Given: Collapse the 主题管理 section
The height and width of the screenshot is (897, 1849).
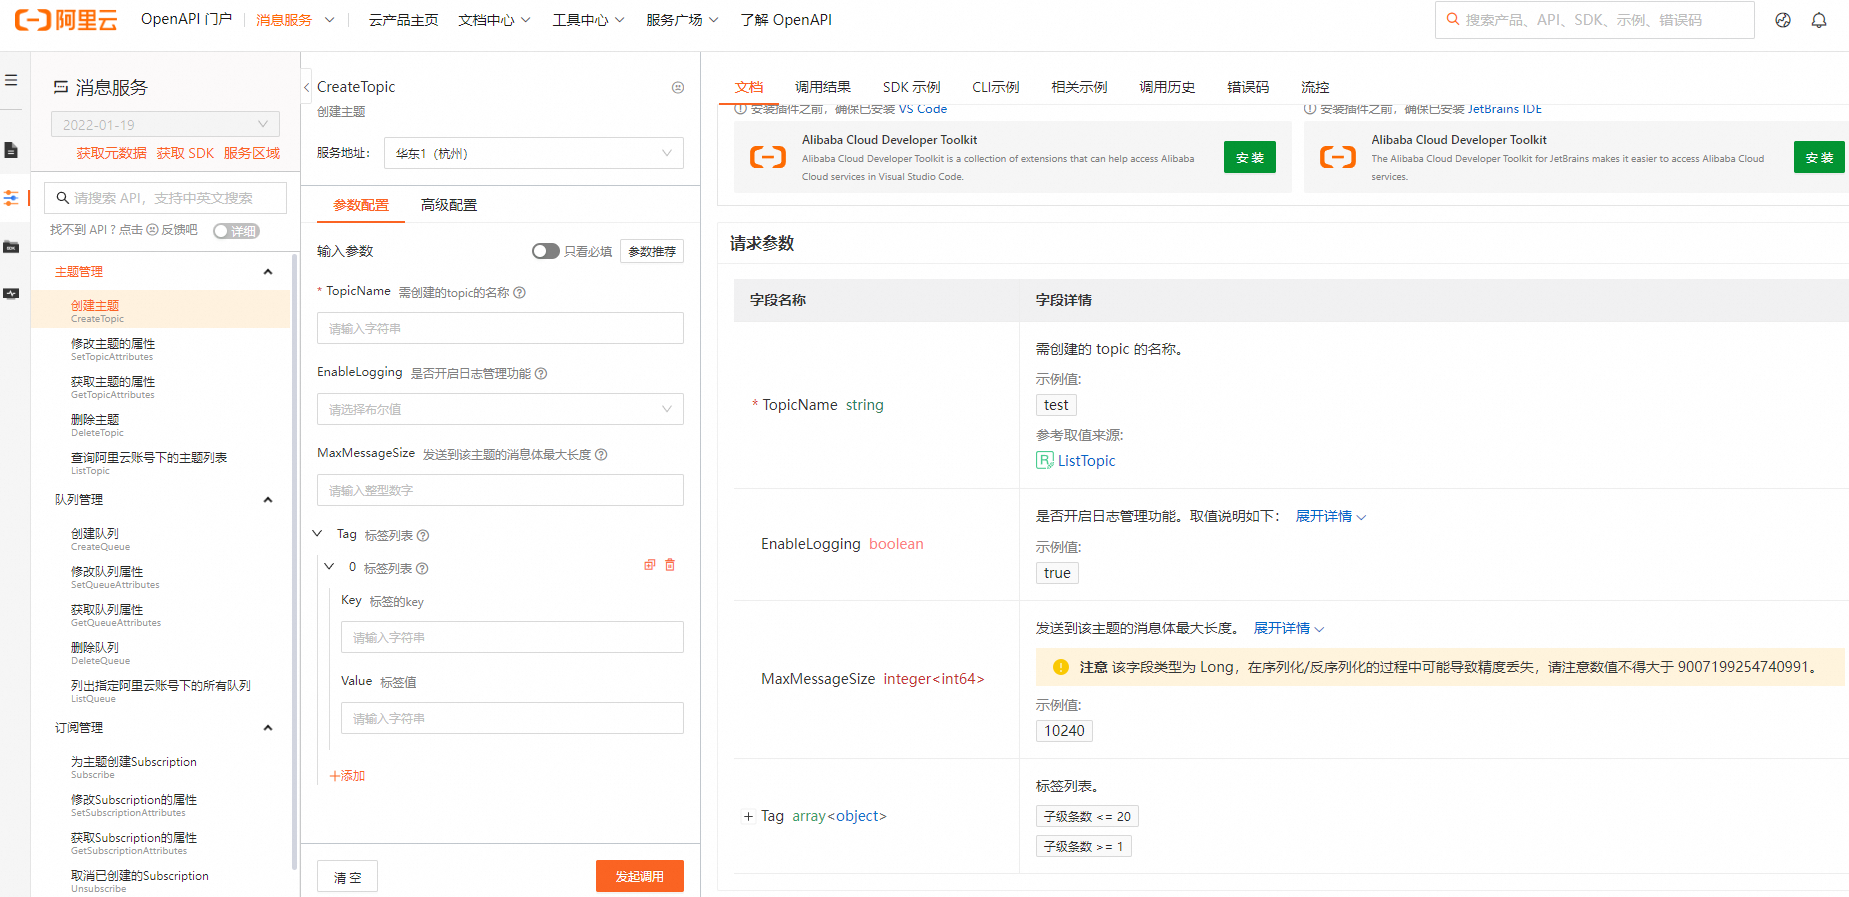Looking at the screenshot, I should tap(268, 272).
